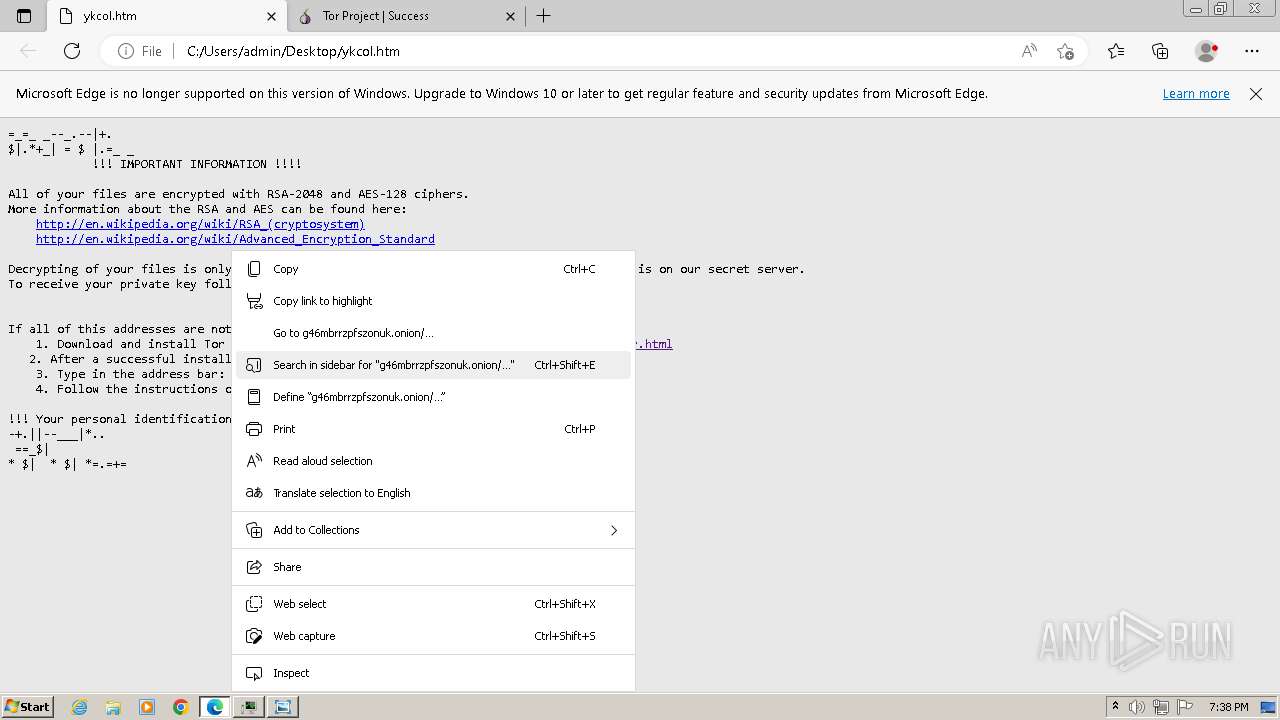
Task: Click the Web capture icon
Action: (x=254, y=636)
